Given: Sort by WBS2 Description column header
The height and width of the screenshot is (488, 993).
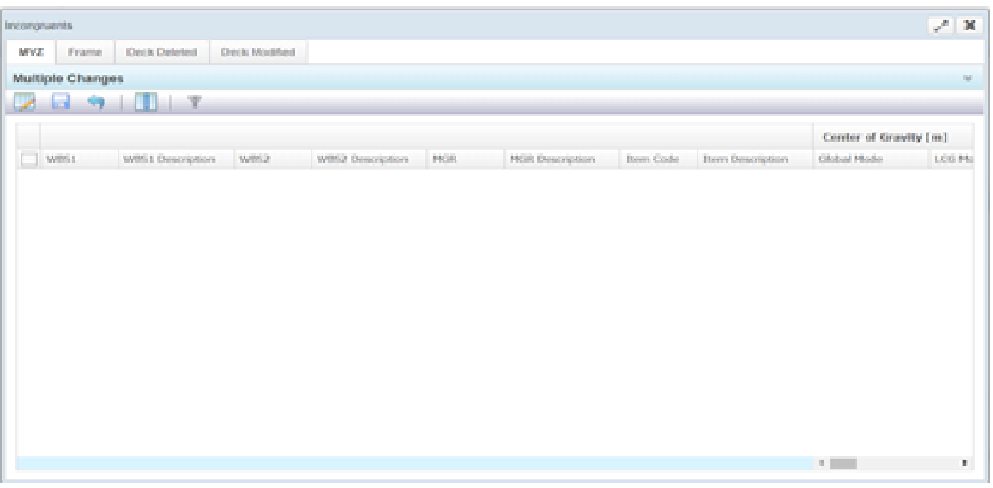Looking at the screenshot, I should coord(369,160).
